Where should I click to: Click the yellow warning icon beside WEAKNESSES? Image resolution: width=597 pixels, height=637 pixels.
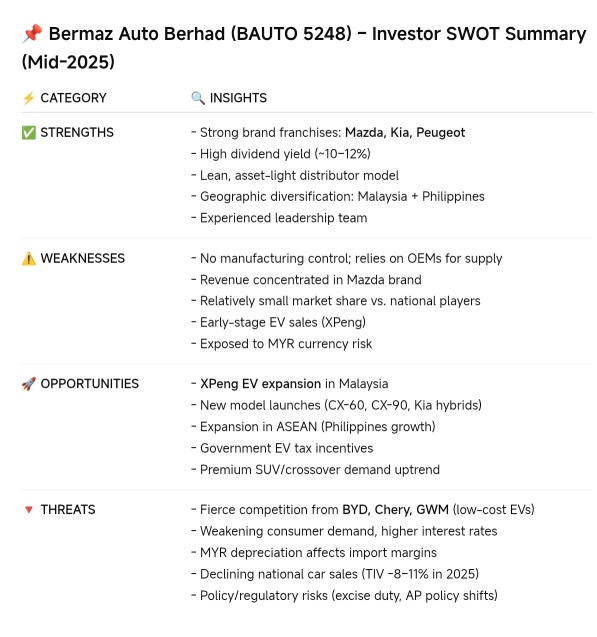tap(28, 258)
